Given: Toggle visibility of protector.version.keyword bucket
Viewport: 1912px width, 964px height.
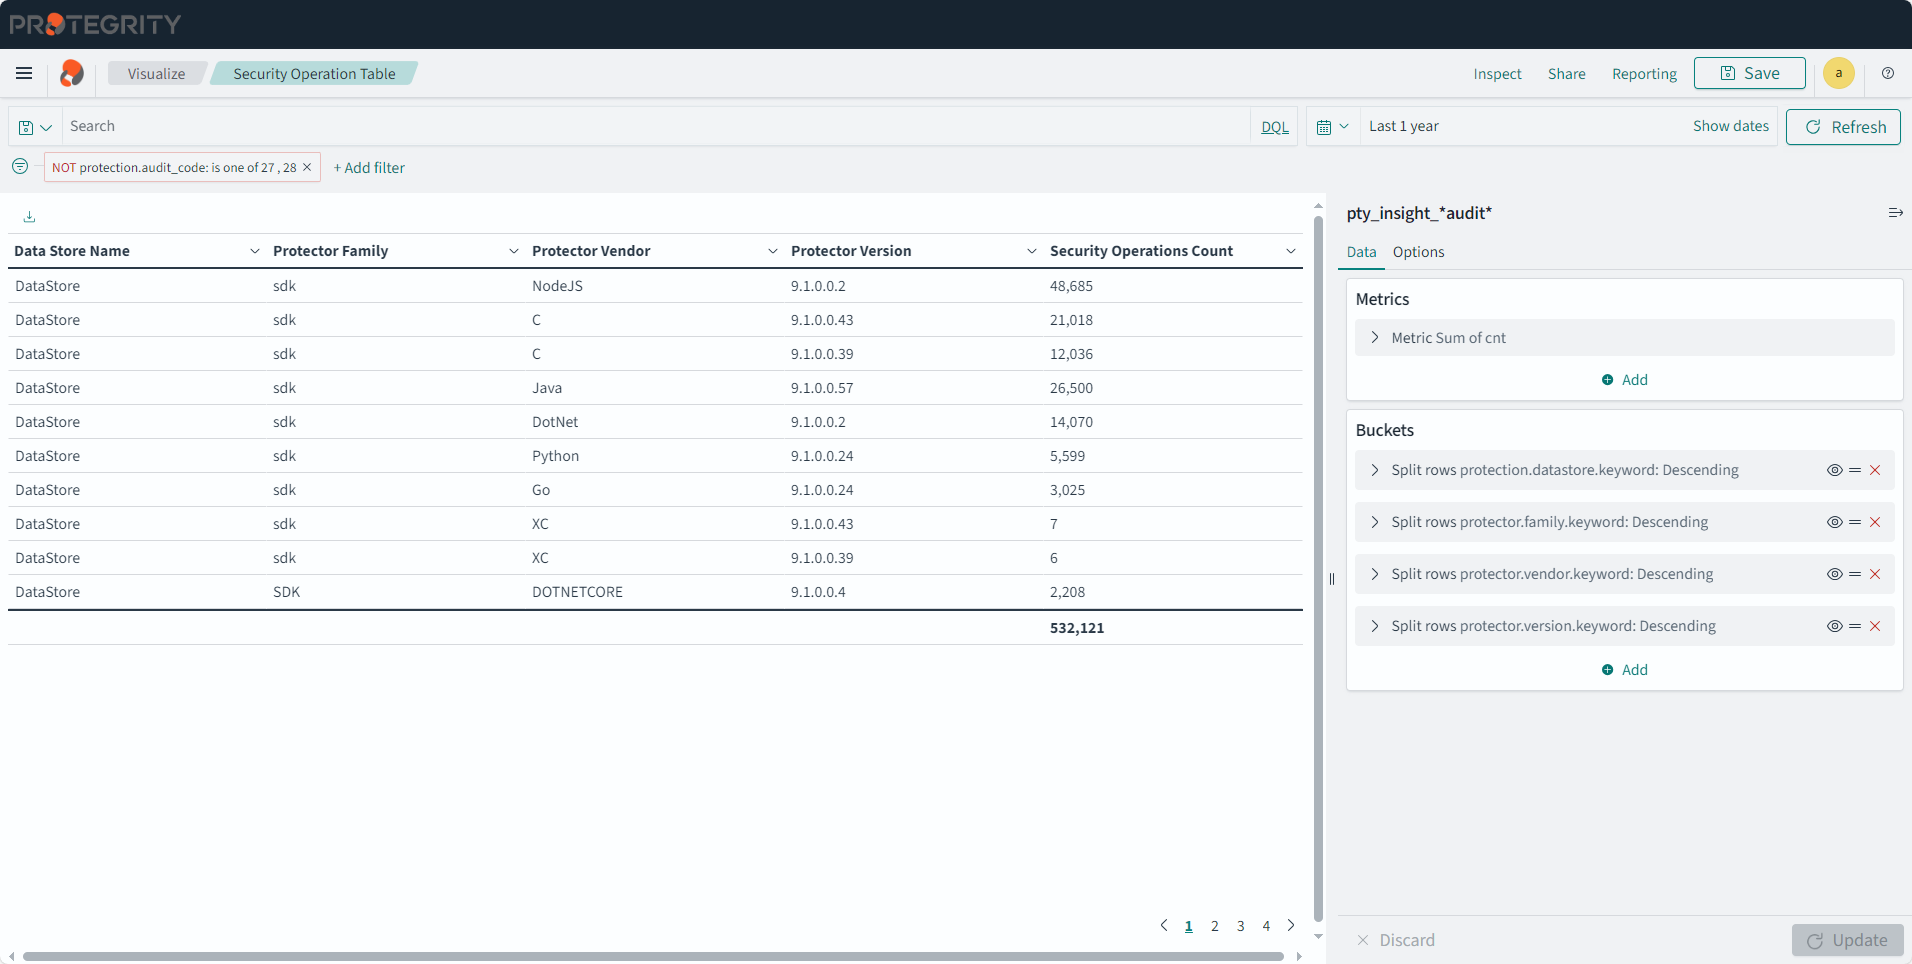Looking at the screenshot, I should point(1834,626).
